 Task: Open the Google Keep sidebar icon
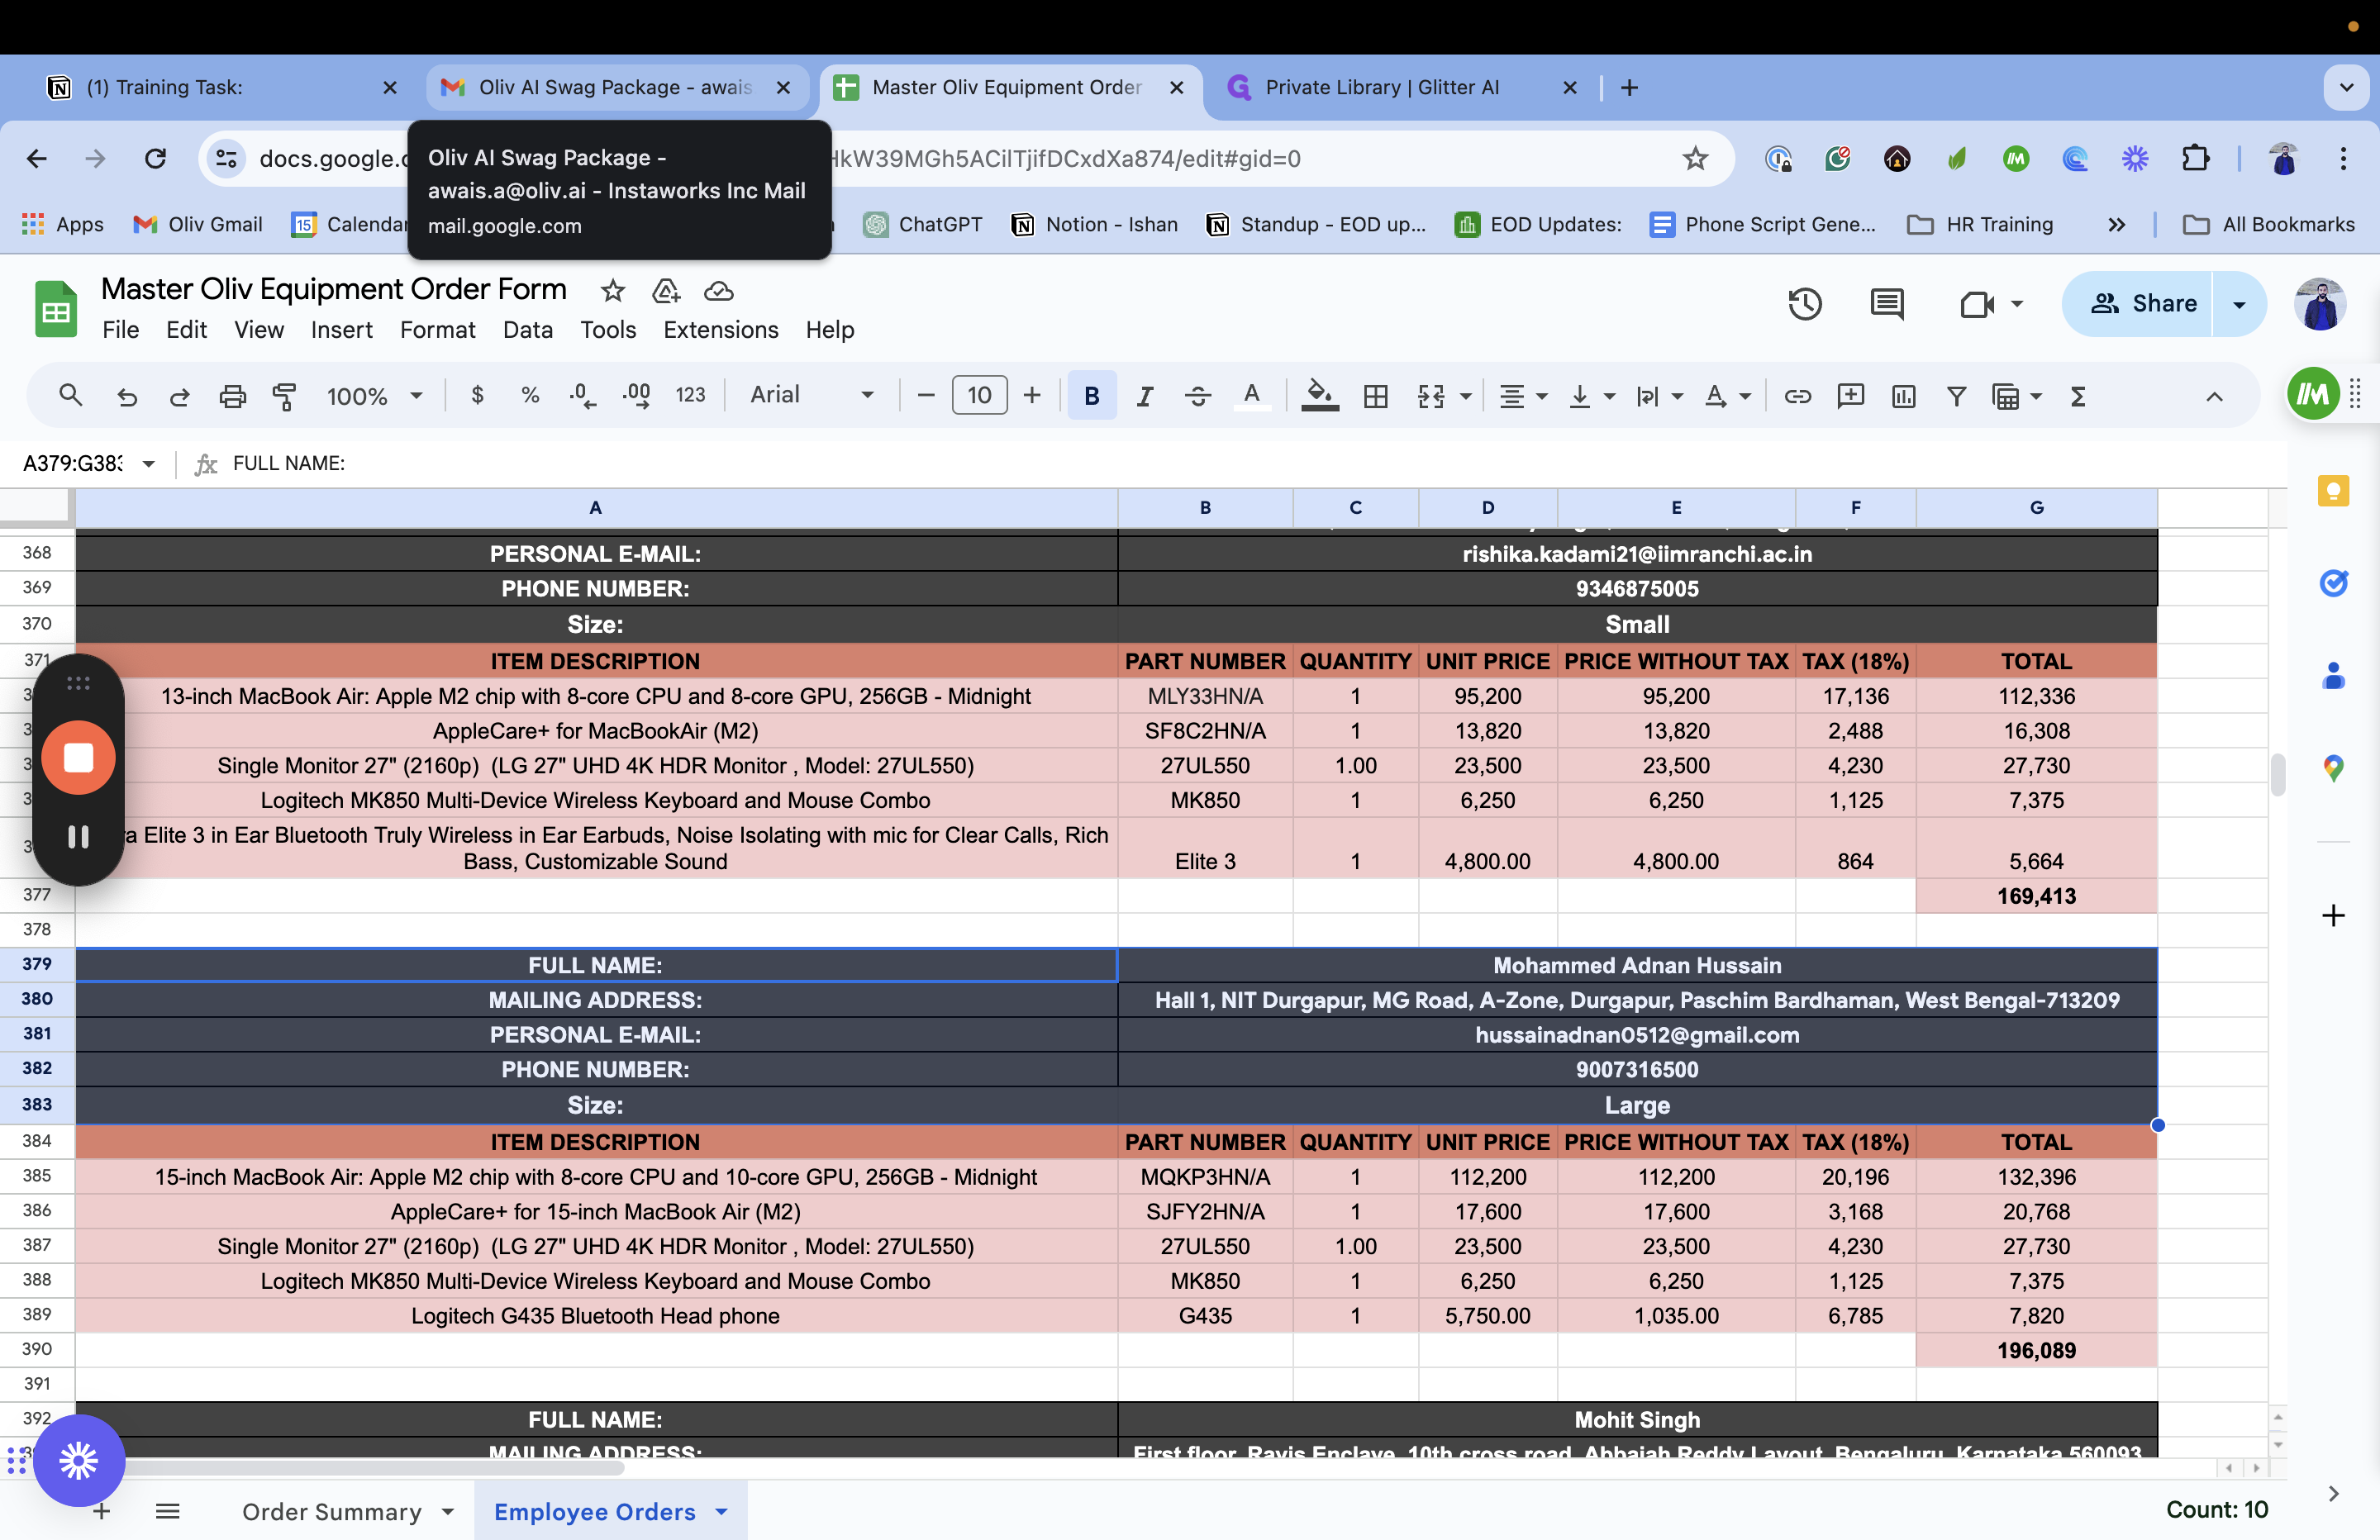coord(2332,491)
